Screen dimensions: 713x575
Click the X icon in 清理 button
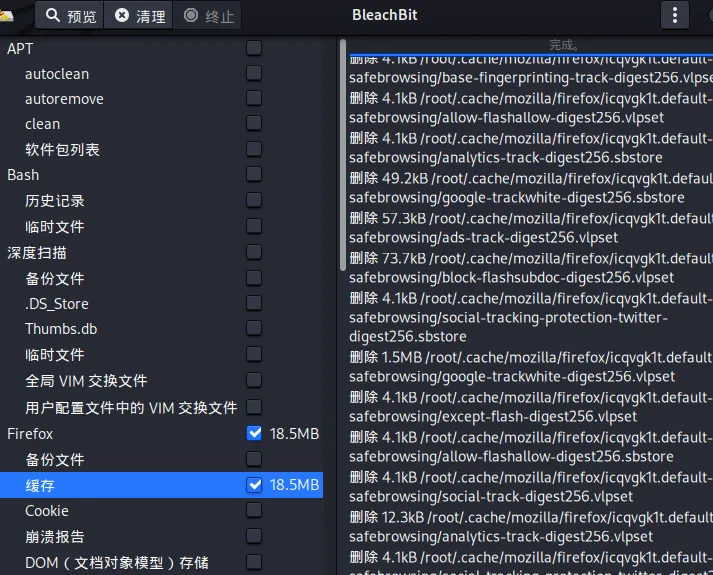pyautogui.click(x=121, y=15)
